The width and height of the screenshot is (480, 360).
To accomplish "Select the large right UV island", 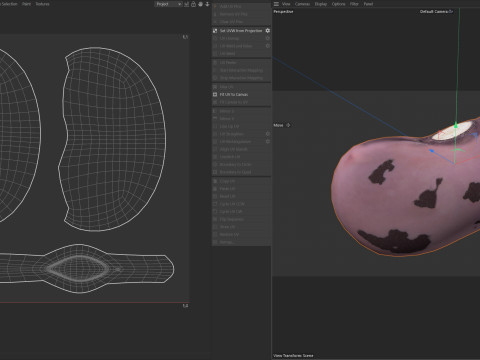I will [113, 139].
